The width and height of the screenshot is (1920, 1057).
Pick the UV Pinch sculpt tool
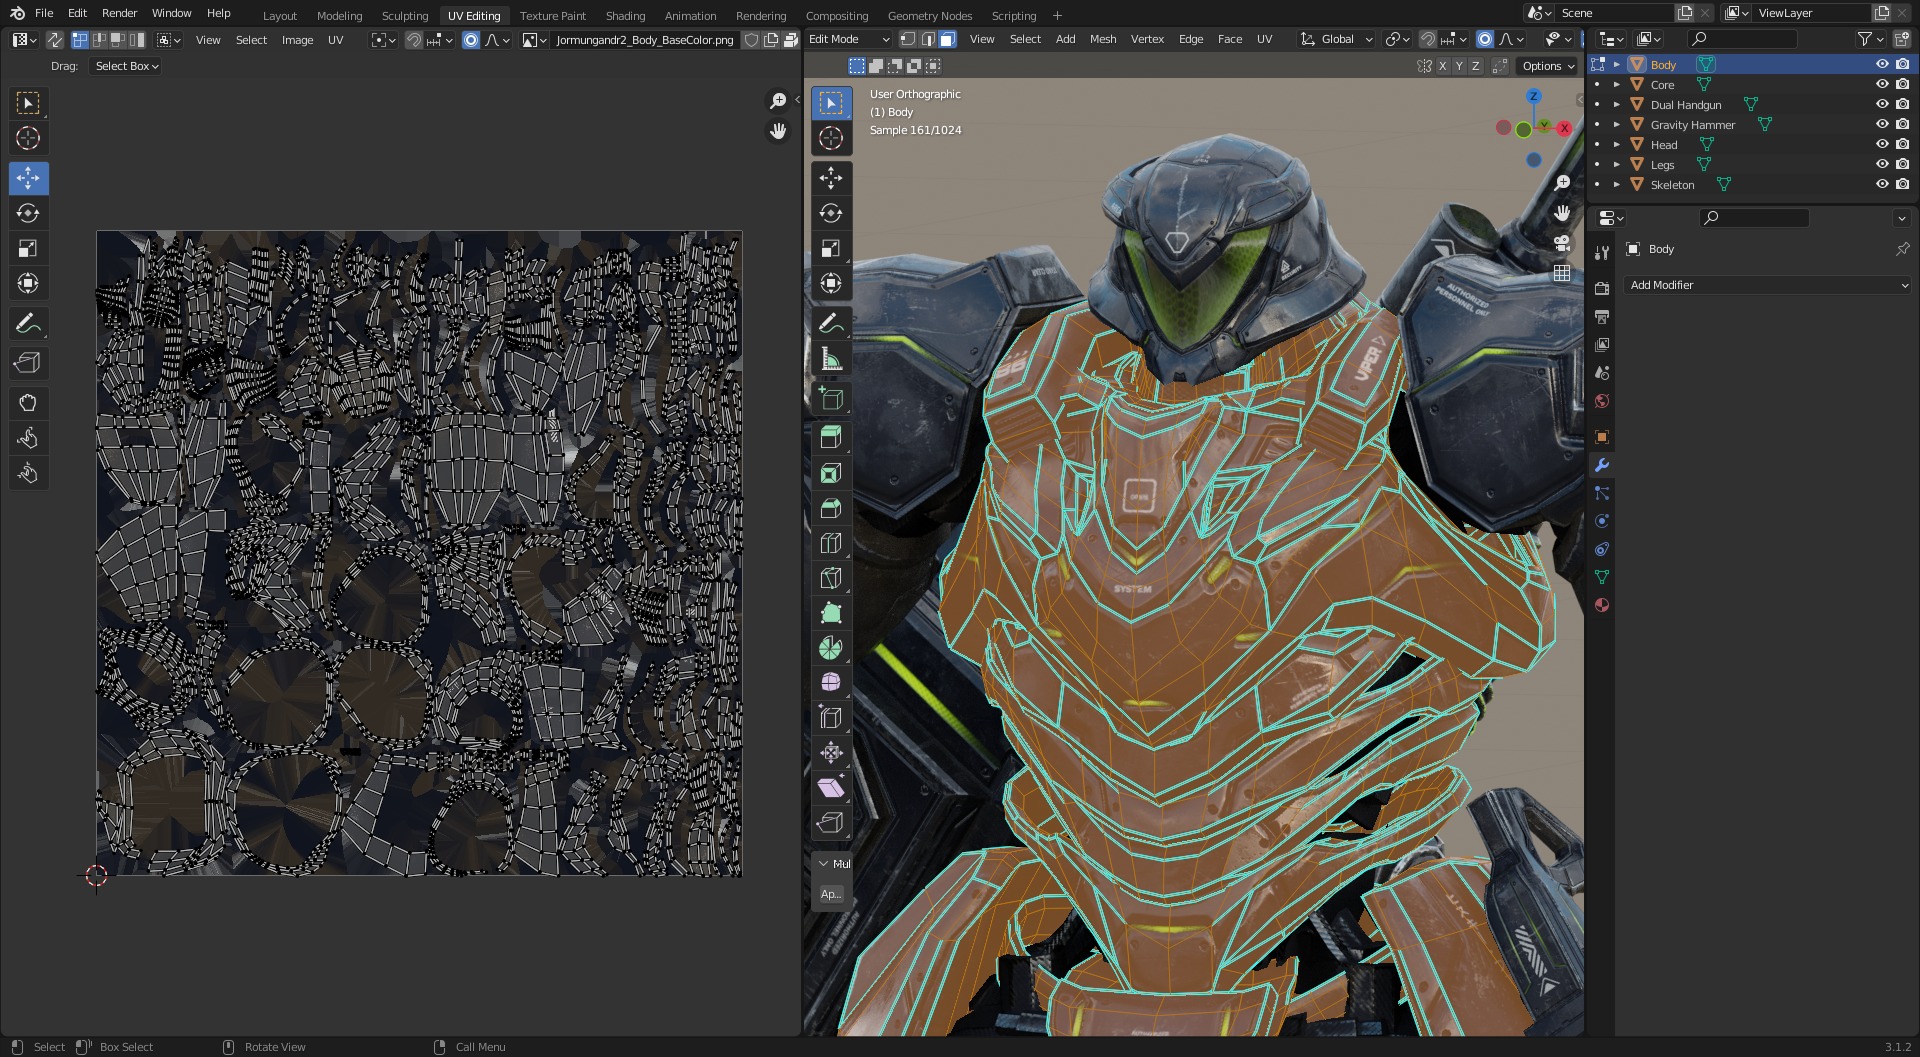[28, 473]
